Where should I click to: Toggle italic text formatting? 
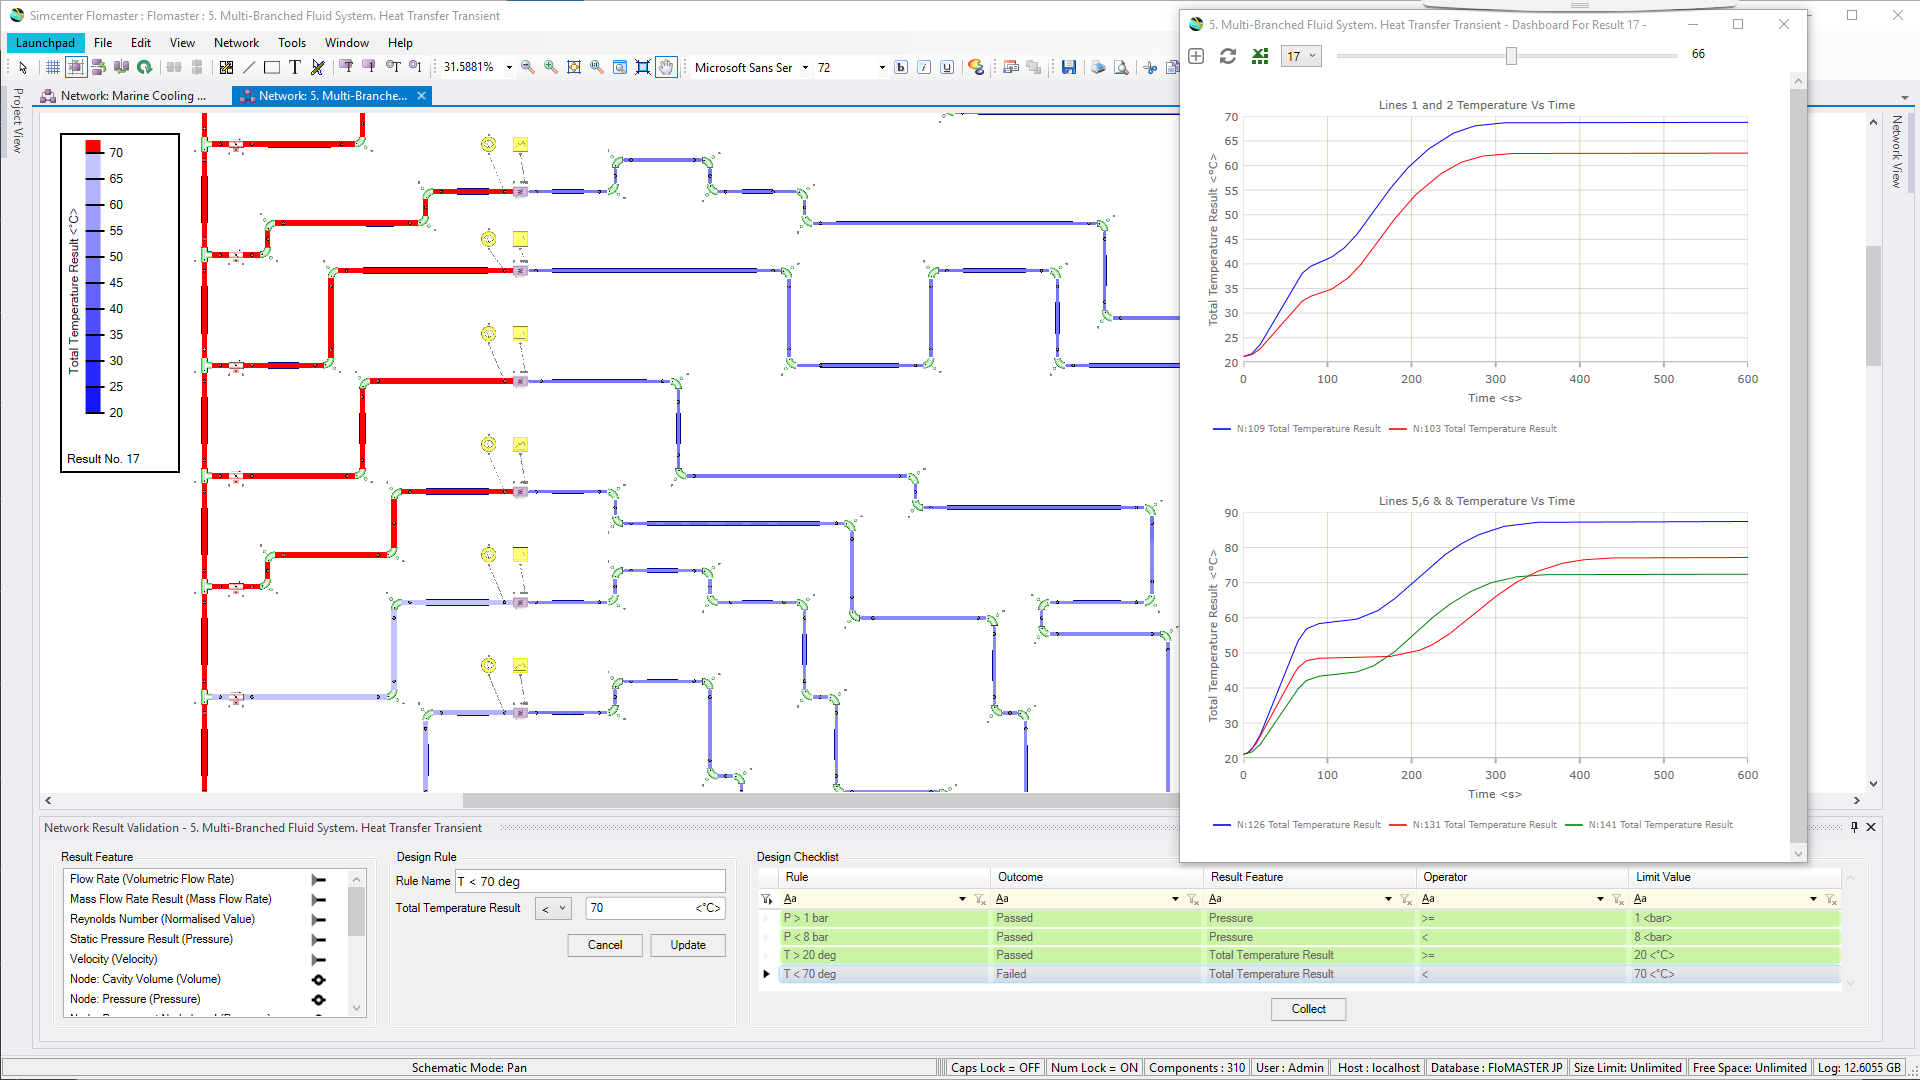(924, 67)
